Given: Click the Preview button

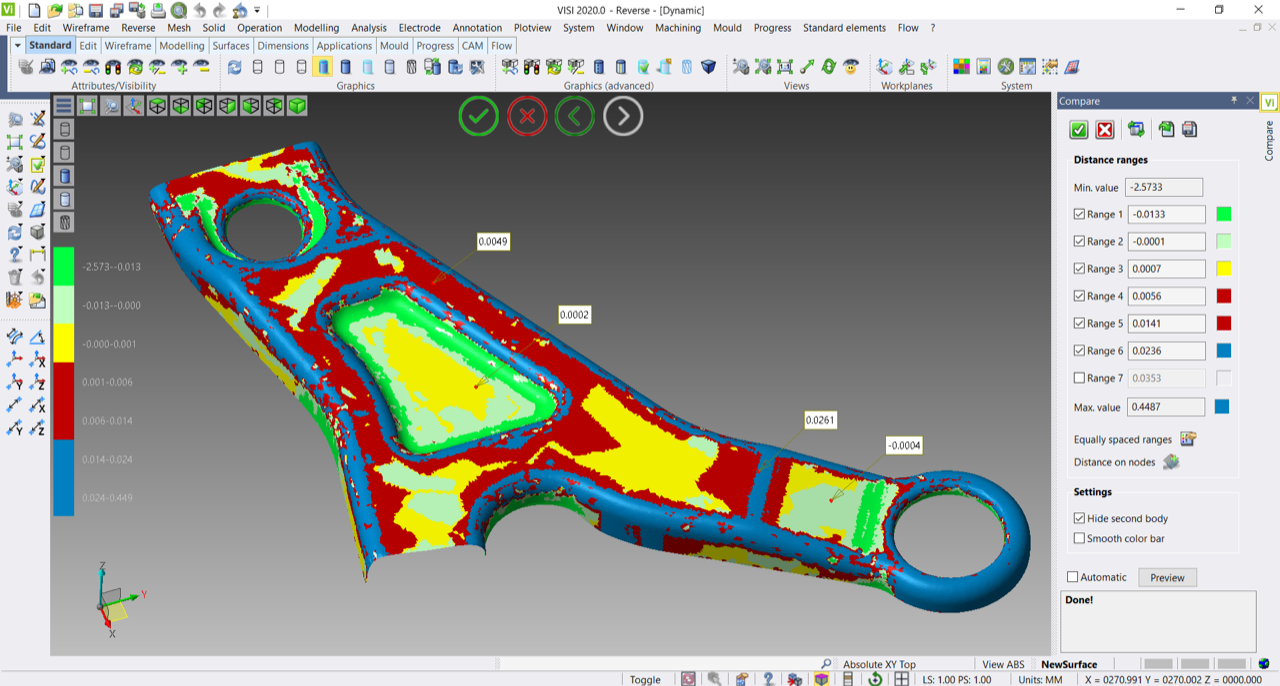Looking at the screenshot, I should [x=1167, y=577].
